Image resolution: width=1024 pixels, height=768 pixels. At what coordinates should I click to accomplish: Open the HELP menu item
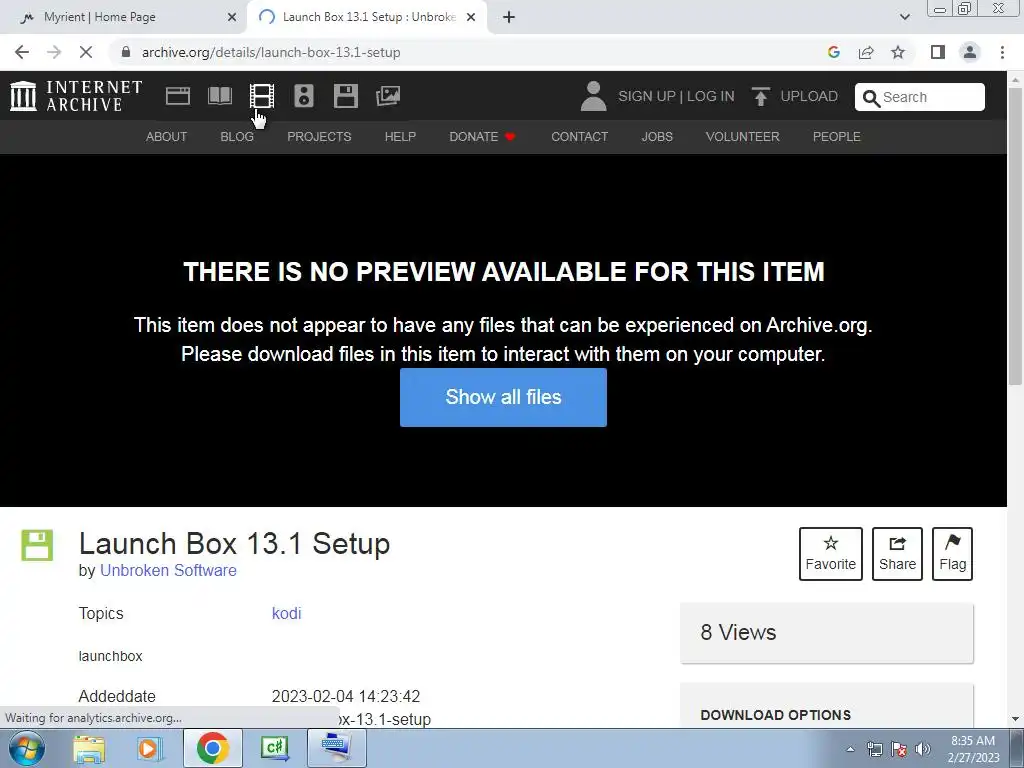click(x=400, y=136)
